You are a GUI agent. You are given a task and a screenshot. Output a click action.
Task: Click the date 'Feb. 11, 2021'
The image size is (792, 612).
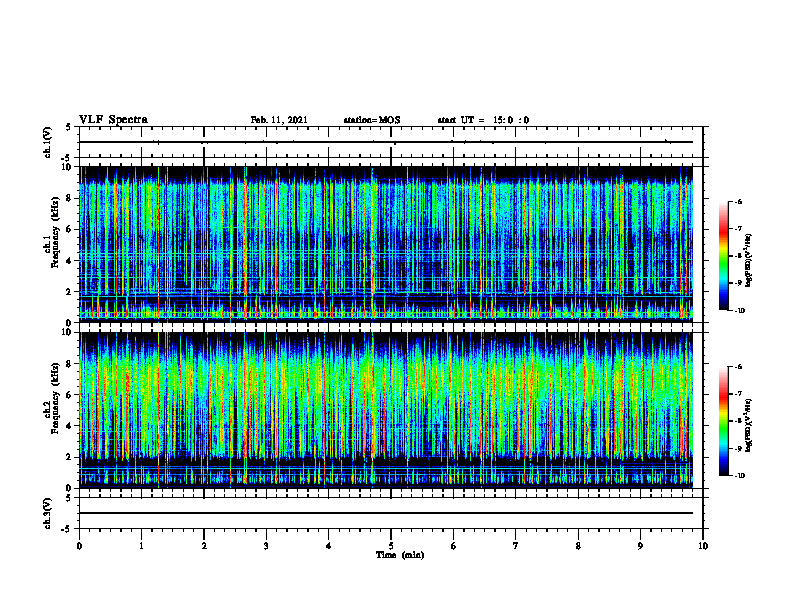click(x=279, y=120)
